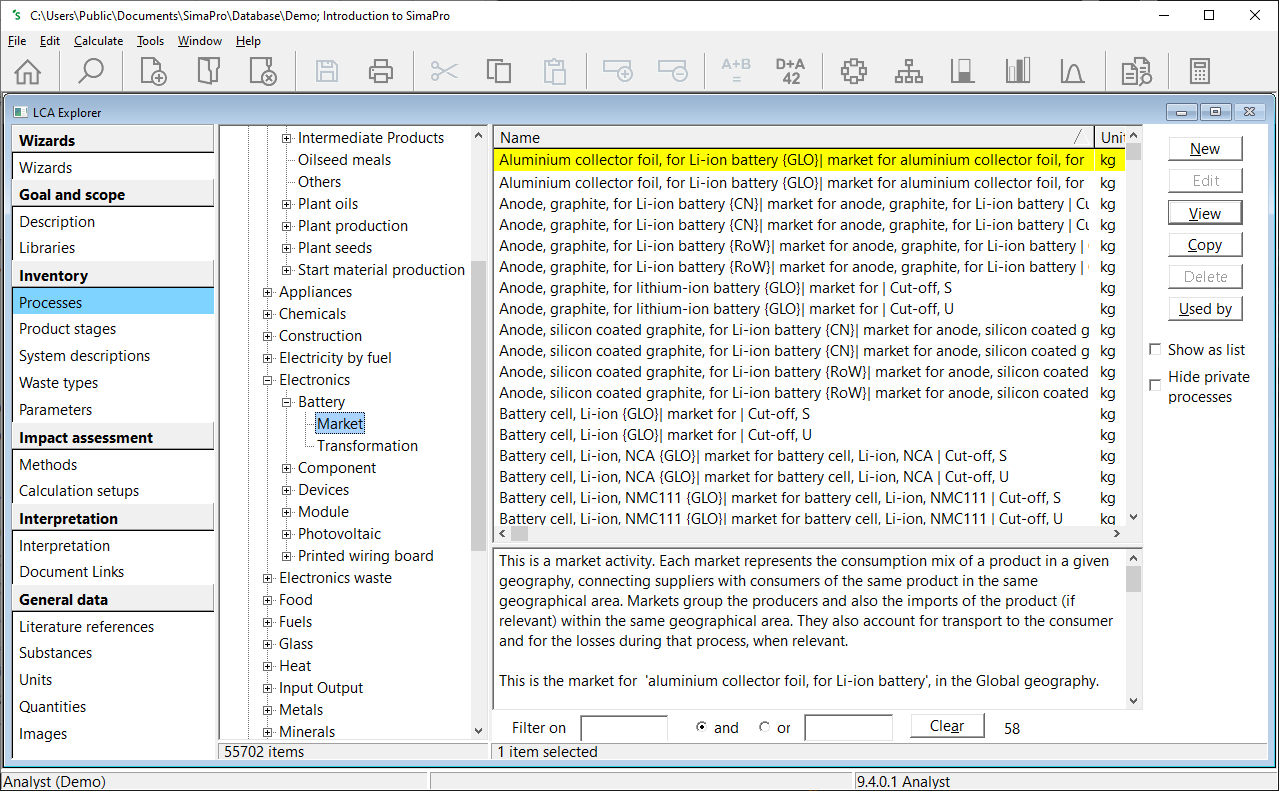
Task: Click the LCA Explorer window restore icon
Action: 1215,112
